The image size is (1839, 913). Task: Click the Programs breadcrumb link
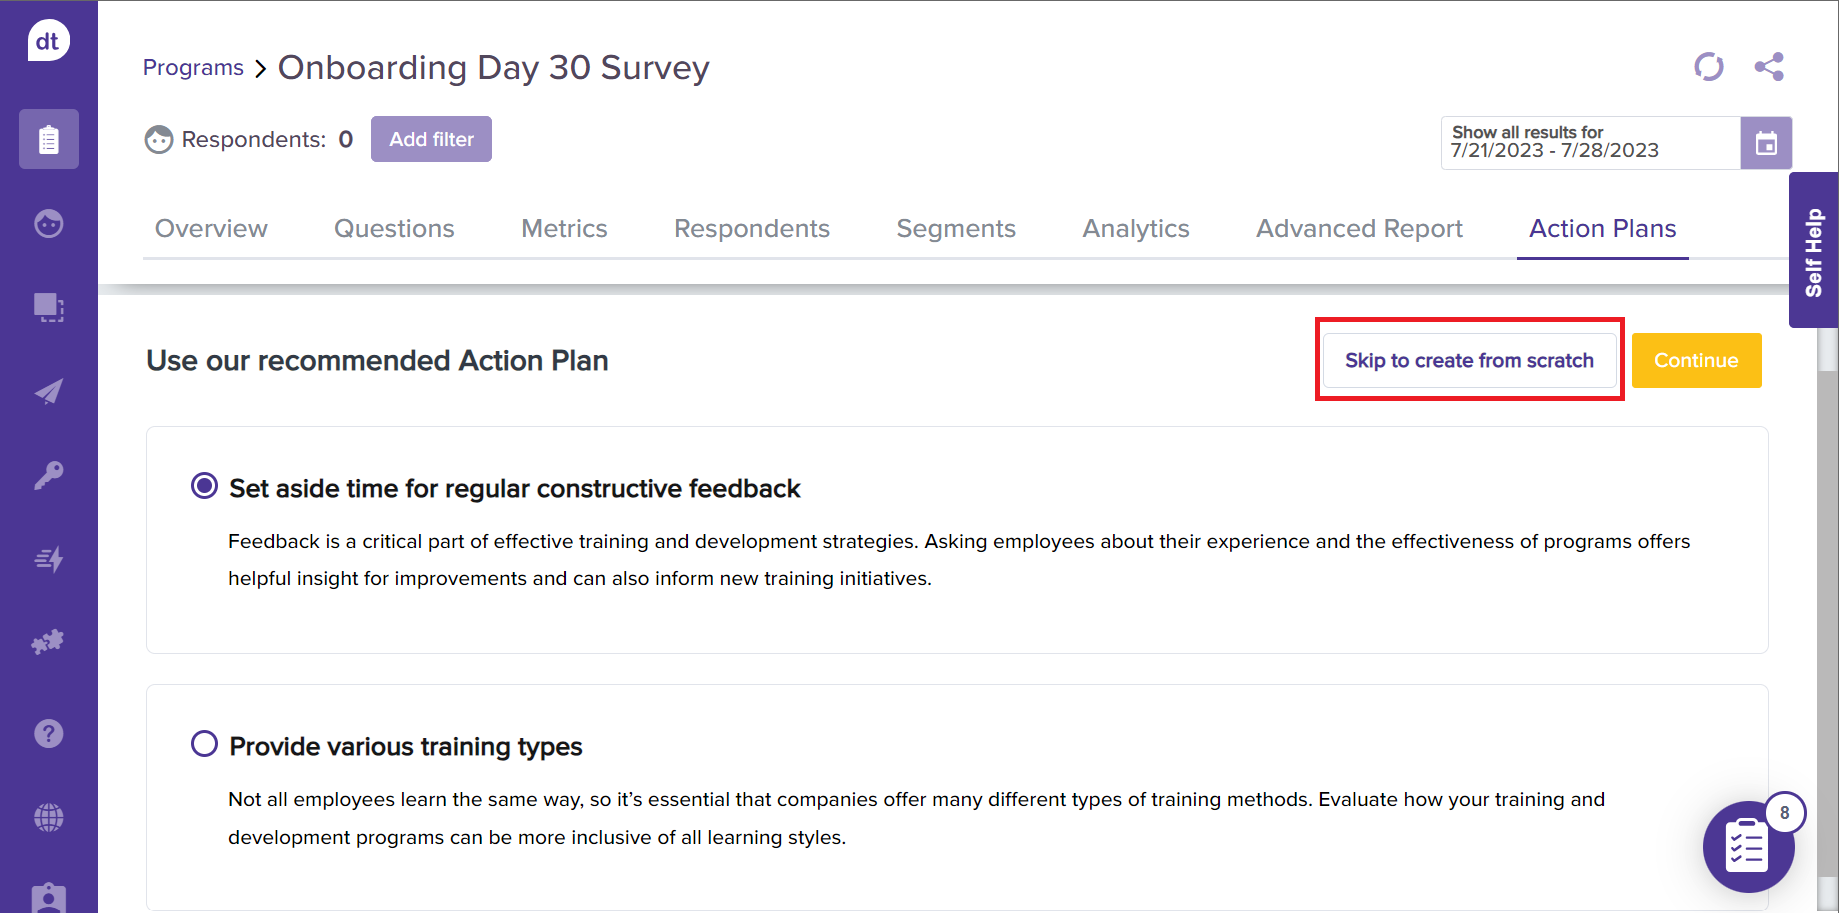193,68
